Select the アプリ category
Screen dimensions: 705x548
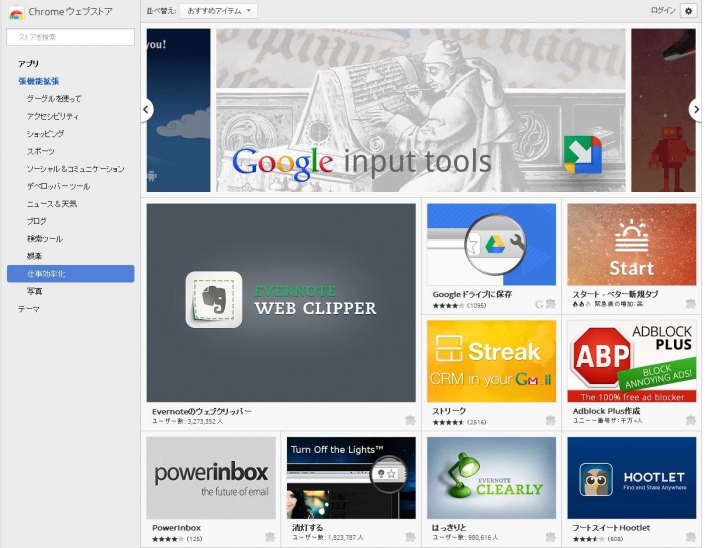click(x=28, y=63)
